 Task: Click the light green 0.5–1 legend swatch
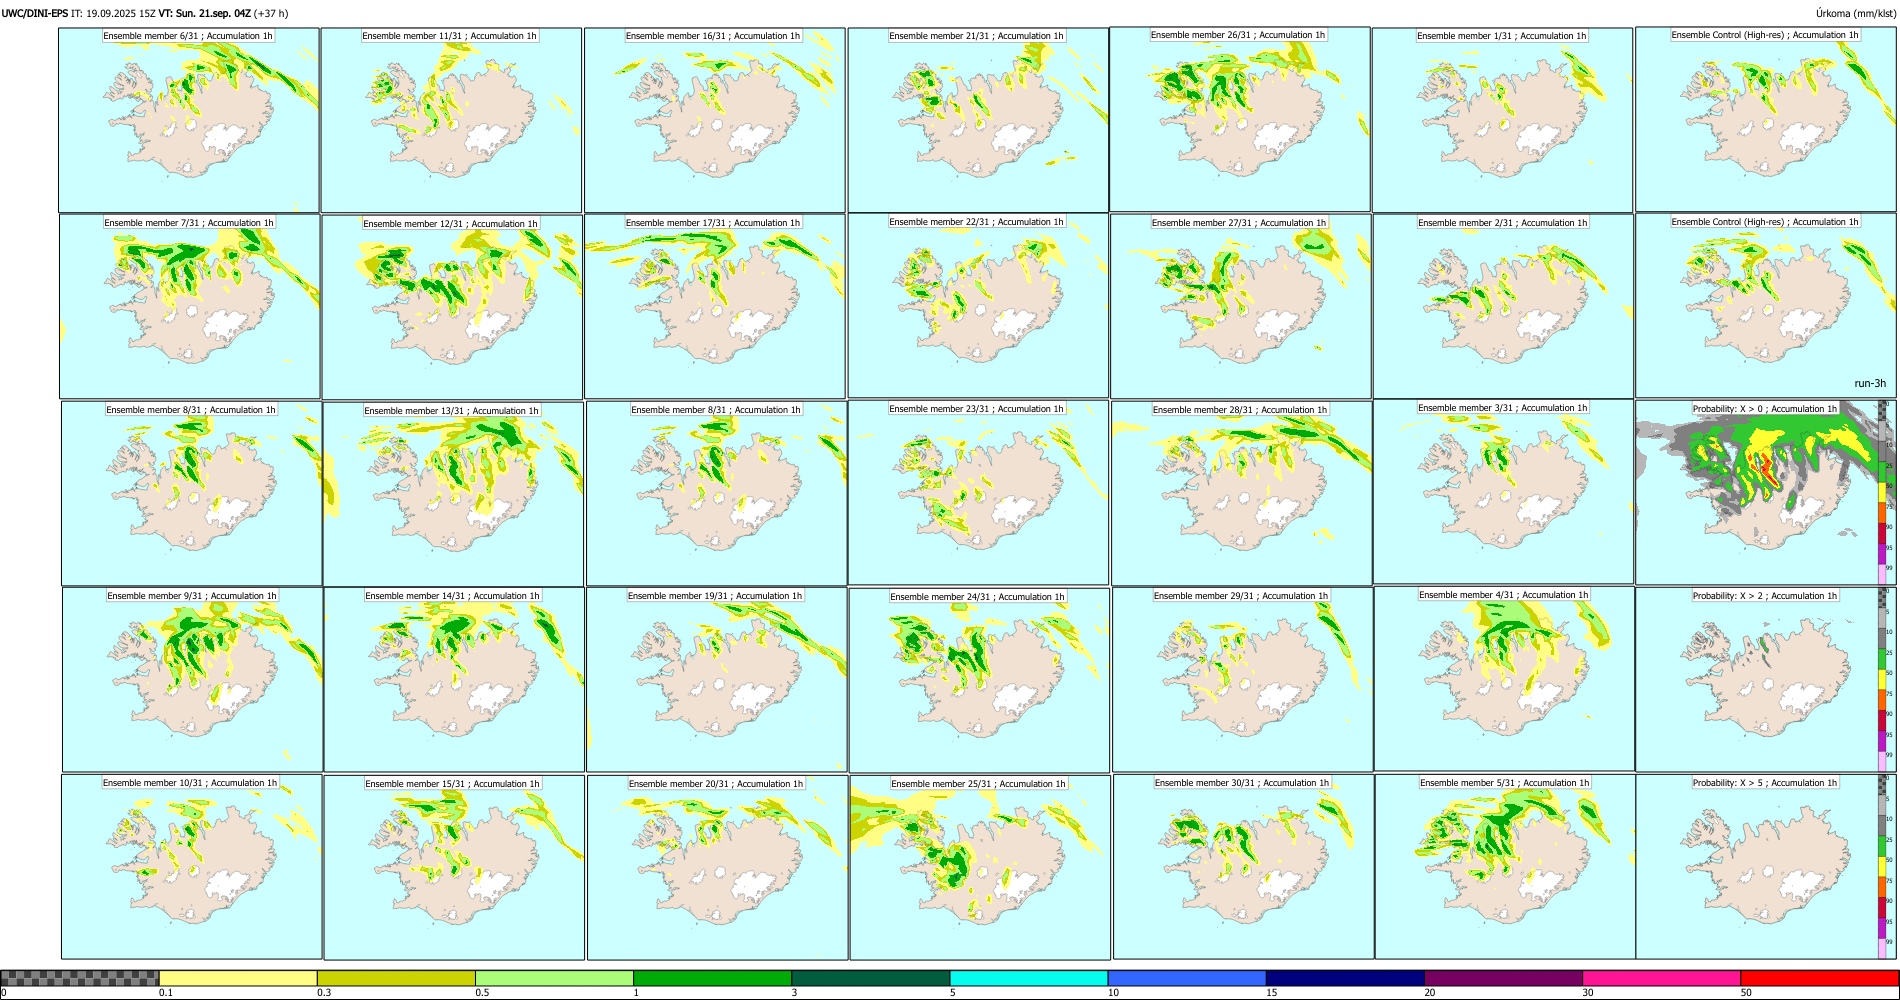tap(554, 978)
